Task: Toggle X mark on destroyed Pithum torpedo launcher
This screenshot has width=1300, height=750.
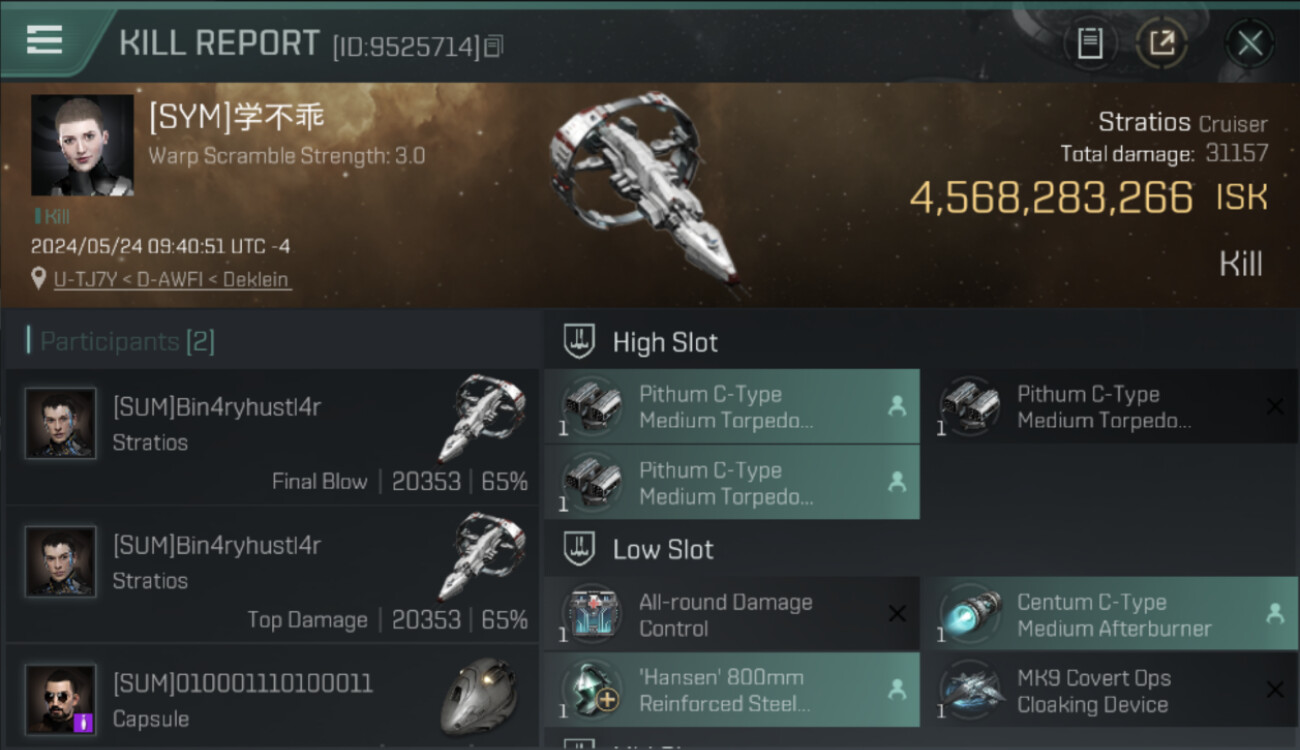Action: coord(1274,406)
